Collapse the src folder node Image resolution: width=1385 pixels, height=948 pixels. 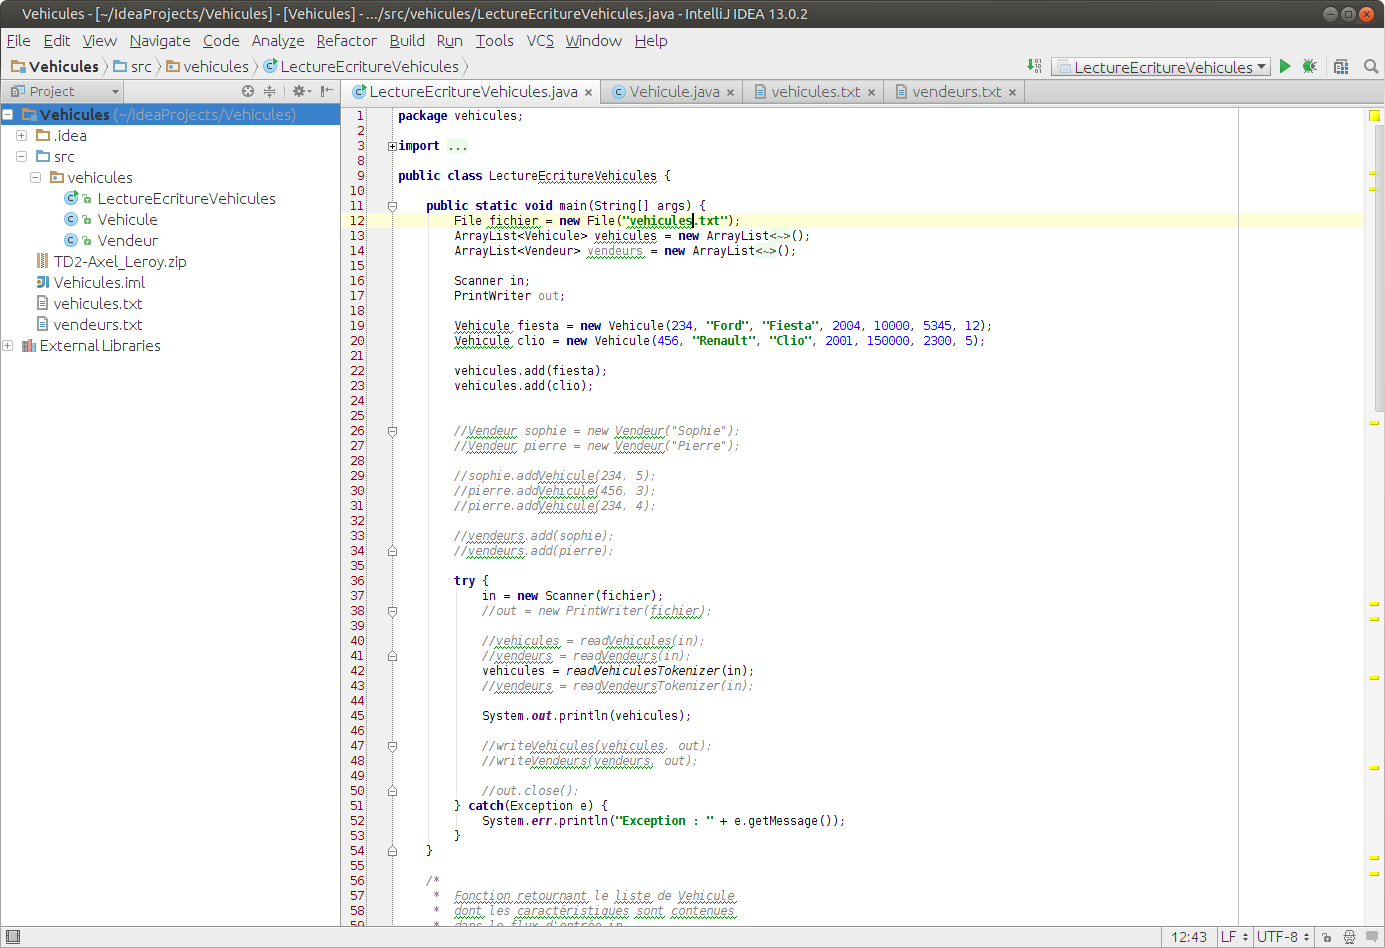coord(21,157)
